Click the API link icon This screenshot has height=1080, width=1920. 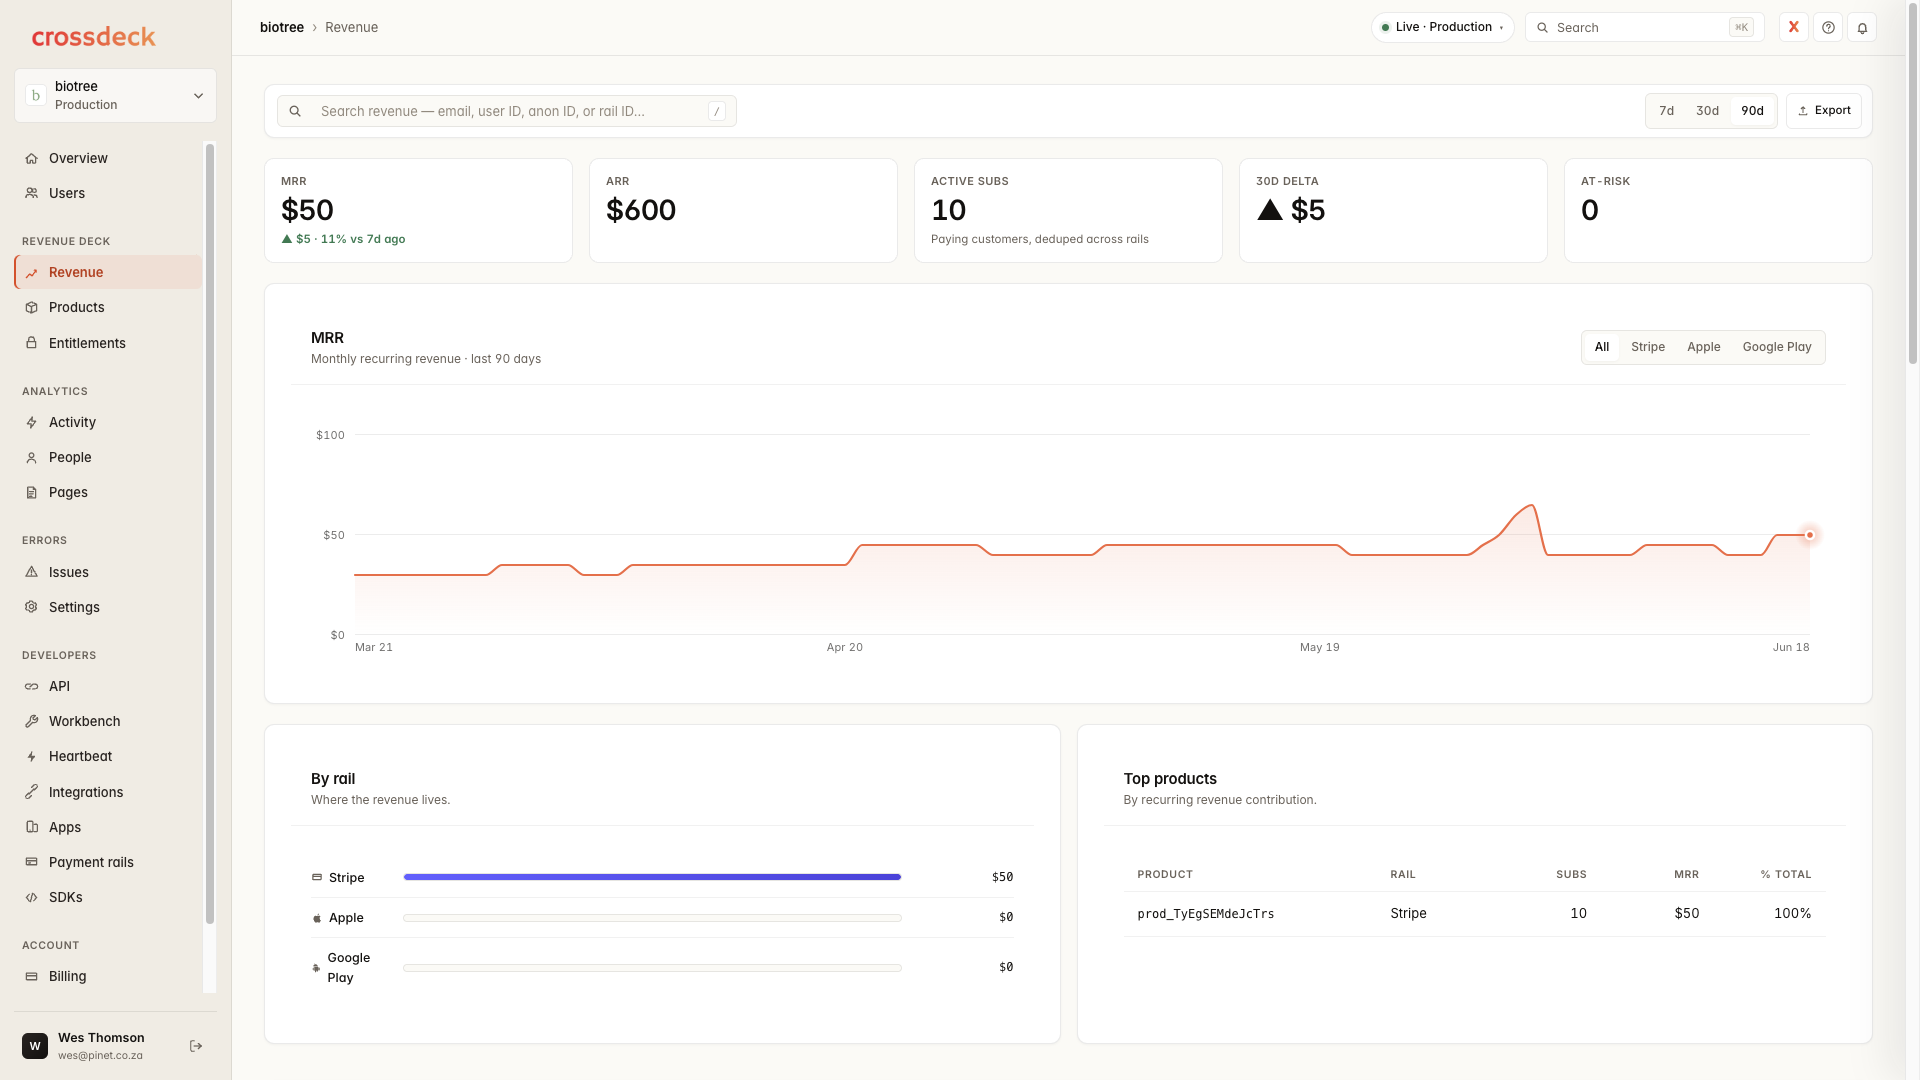(31, 687)
